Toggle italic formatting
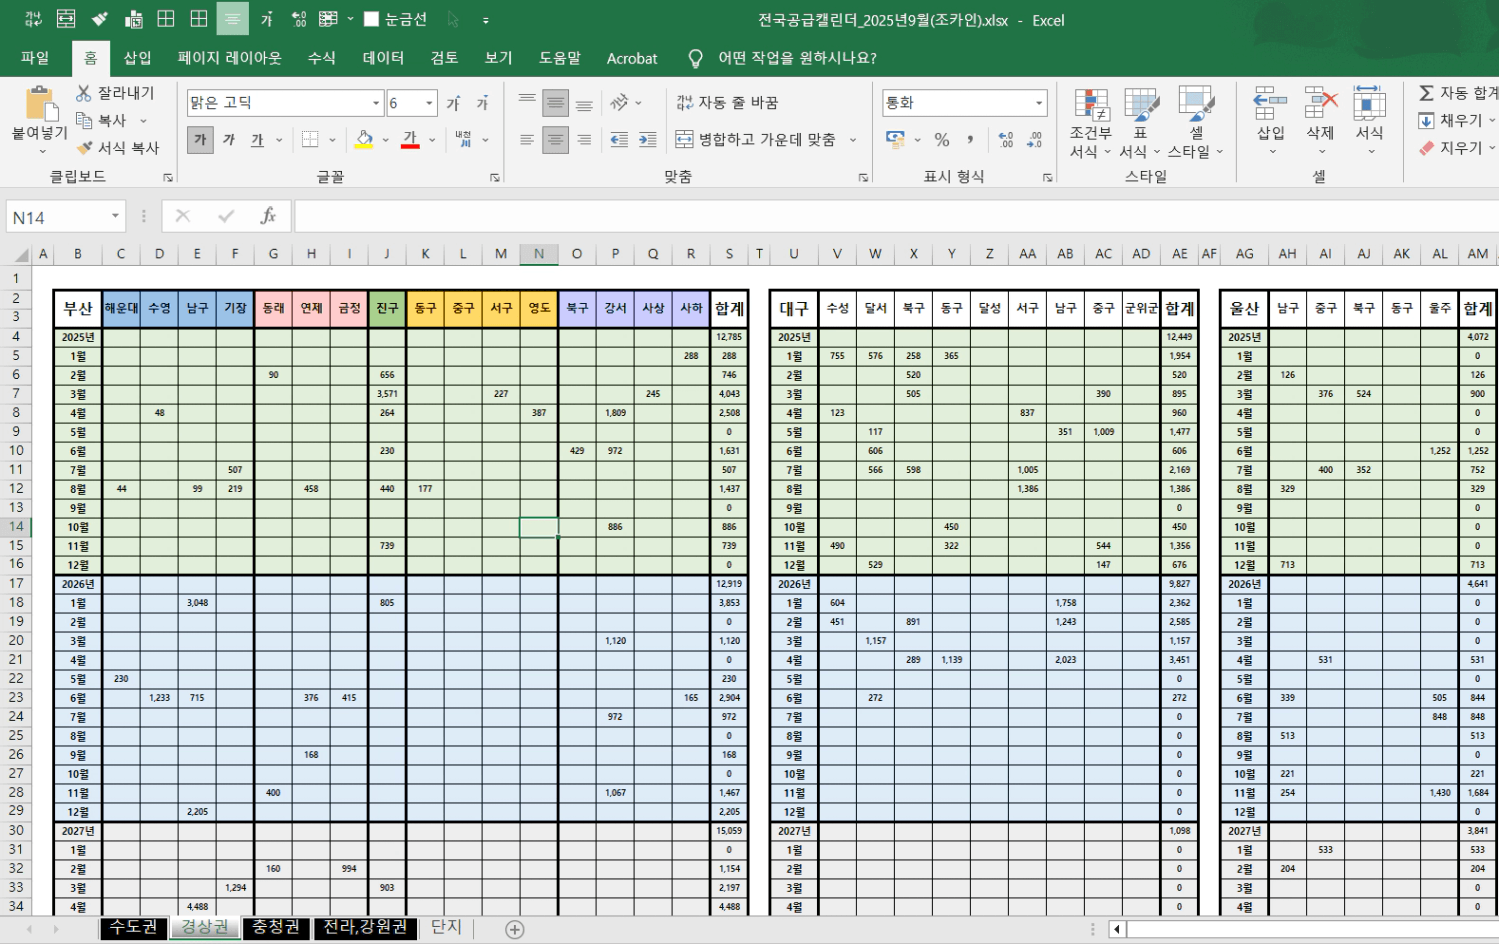This screenshot has height=944, width=1499. pyautogui.click(x=229, y=140)
